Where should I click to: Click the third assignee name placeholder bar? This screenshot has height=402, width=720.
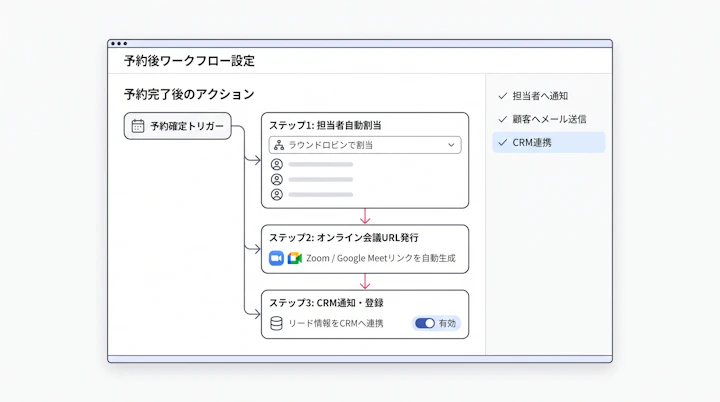pyautogui.click(x=321, y=195)
